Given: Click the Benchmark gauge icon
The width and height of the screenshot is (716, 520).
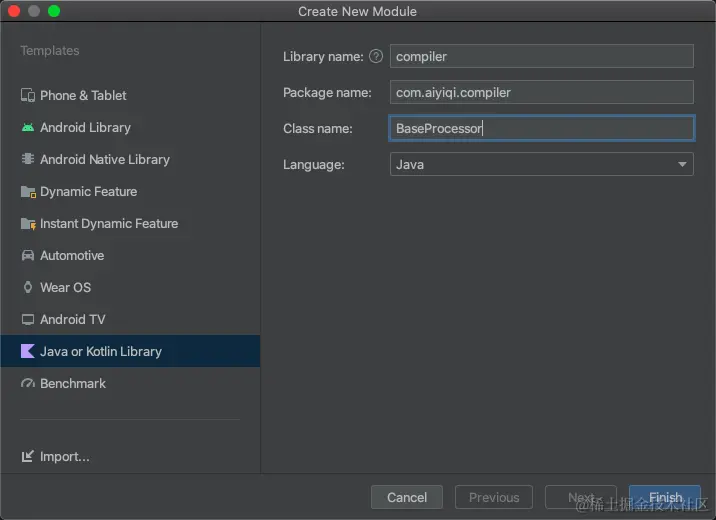Looking at the screenshot, I should [x=28, y=384].
